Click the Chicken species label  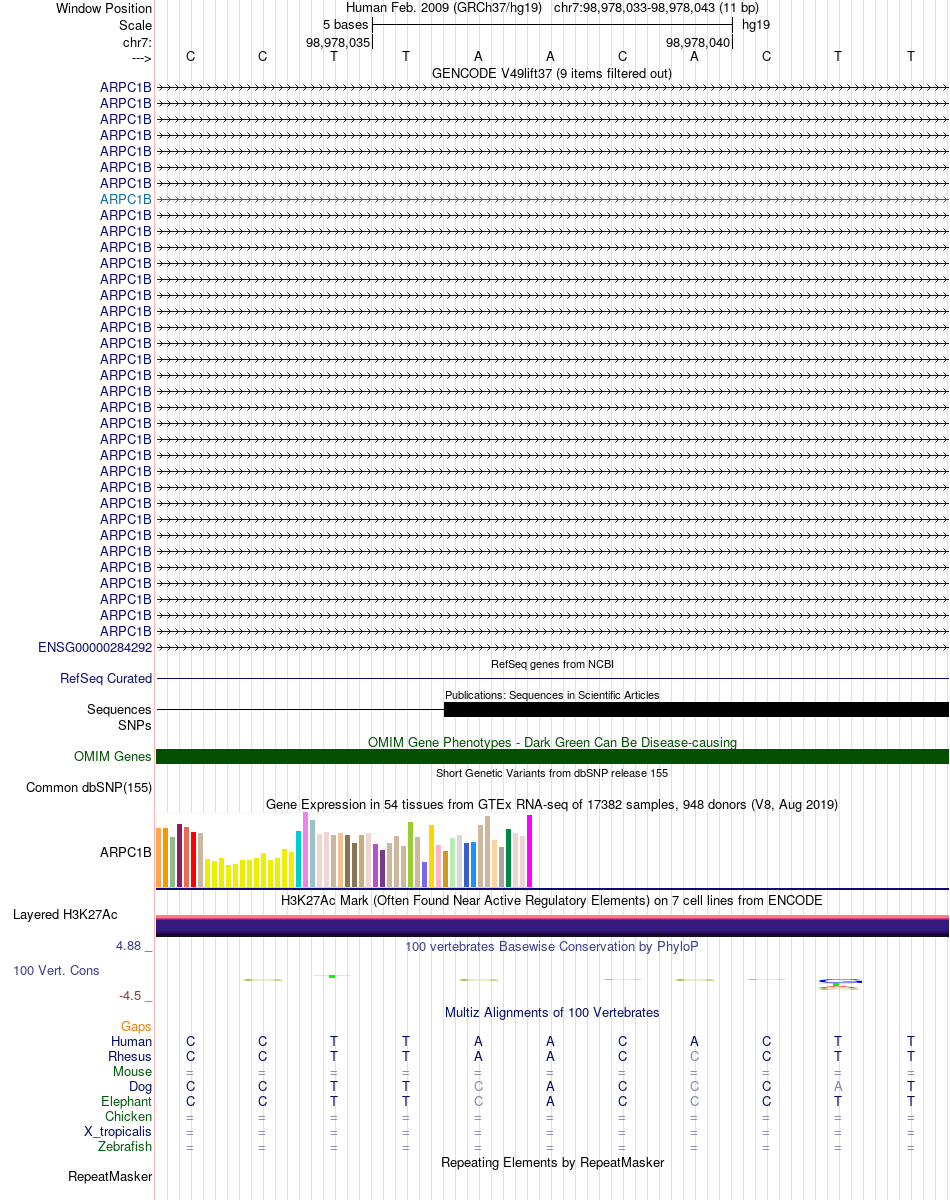pos(128,1116)
